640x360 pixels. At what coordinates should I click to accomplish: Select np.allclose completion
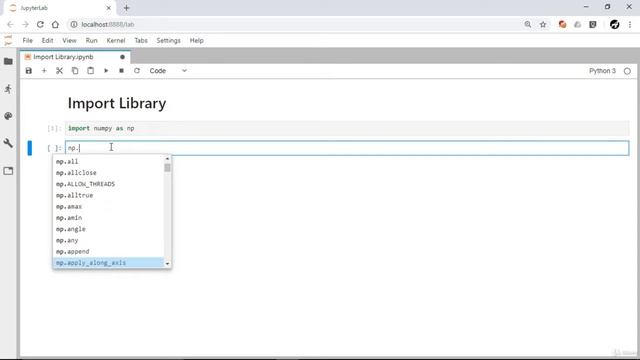point(109,173)
